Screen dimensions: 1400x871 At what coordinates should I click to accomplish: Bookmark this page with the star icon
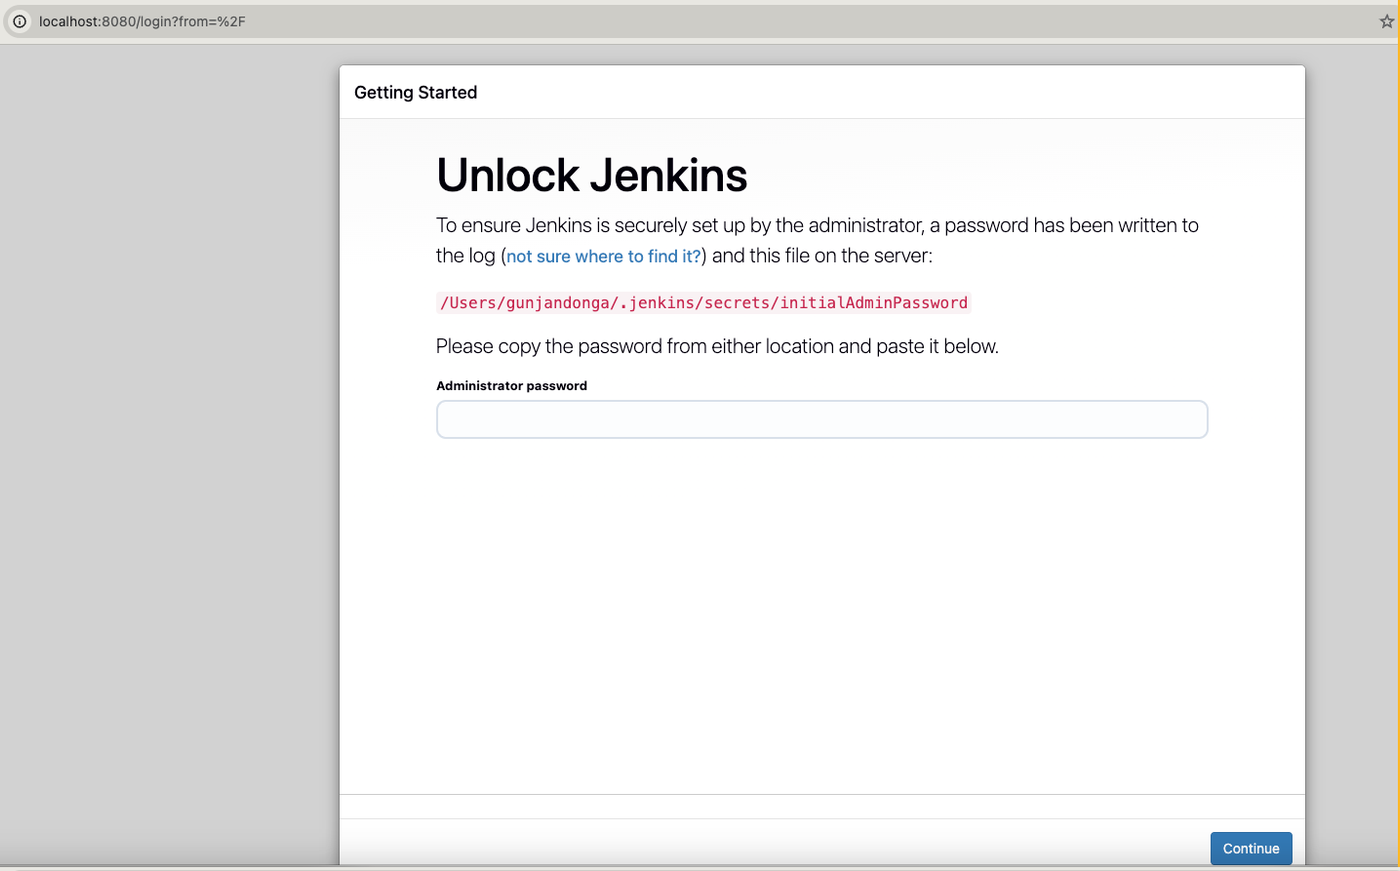pos(1387,21)
